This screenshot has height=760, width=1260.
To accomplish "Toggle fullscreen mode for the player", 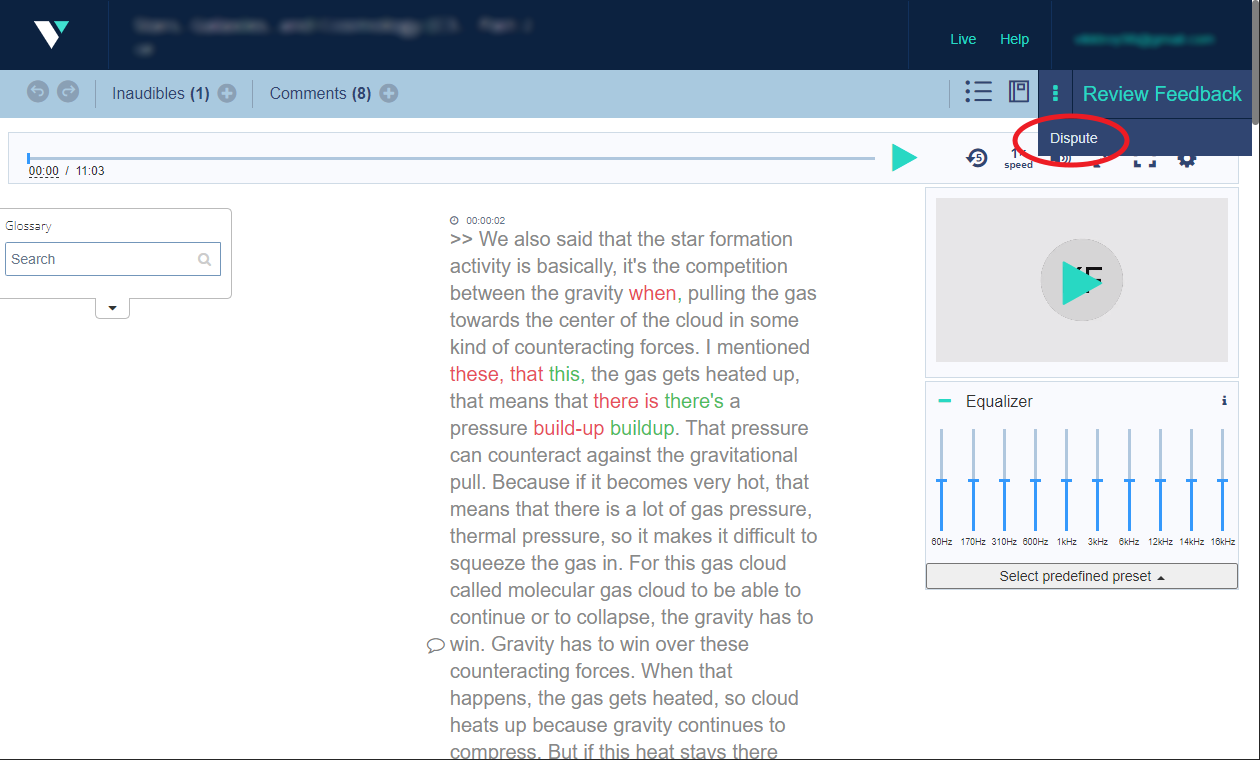I will 1144,159.
